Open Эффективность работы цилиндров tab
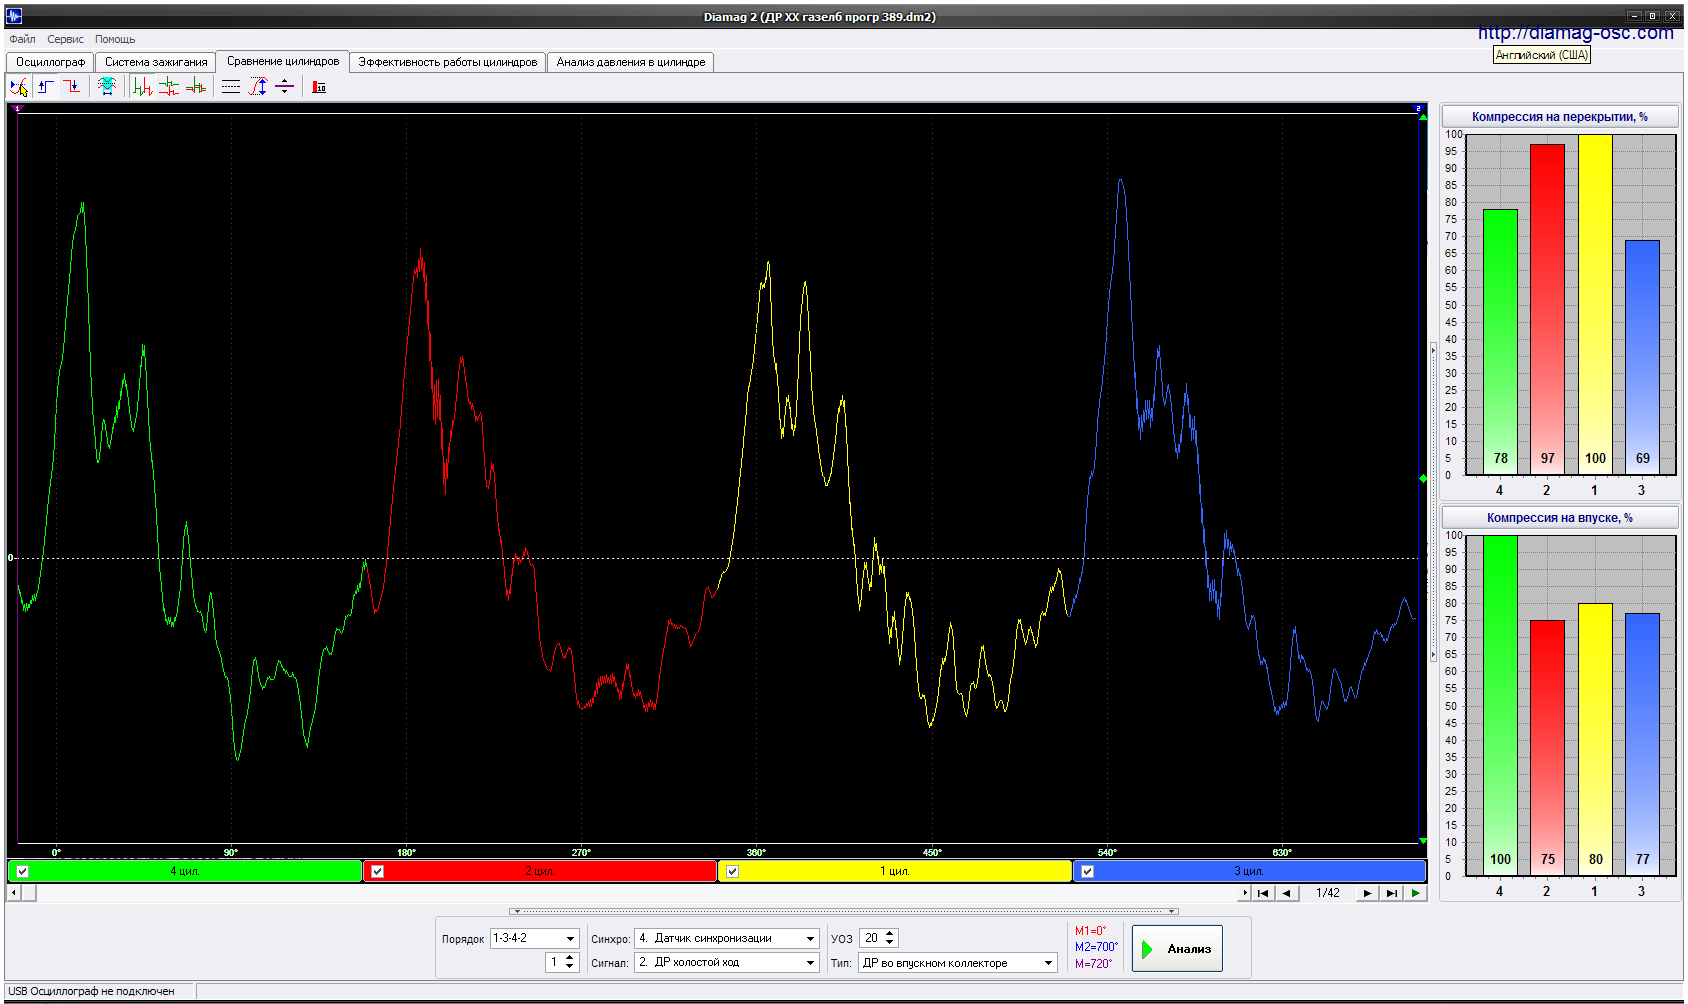The image size is (1688, 1004). 448,62
